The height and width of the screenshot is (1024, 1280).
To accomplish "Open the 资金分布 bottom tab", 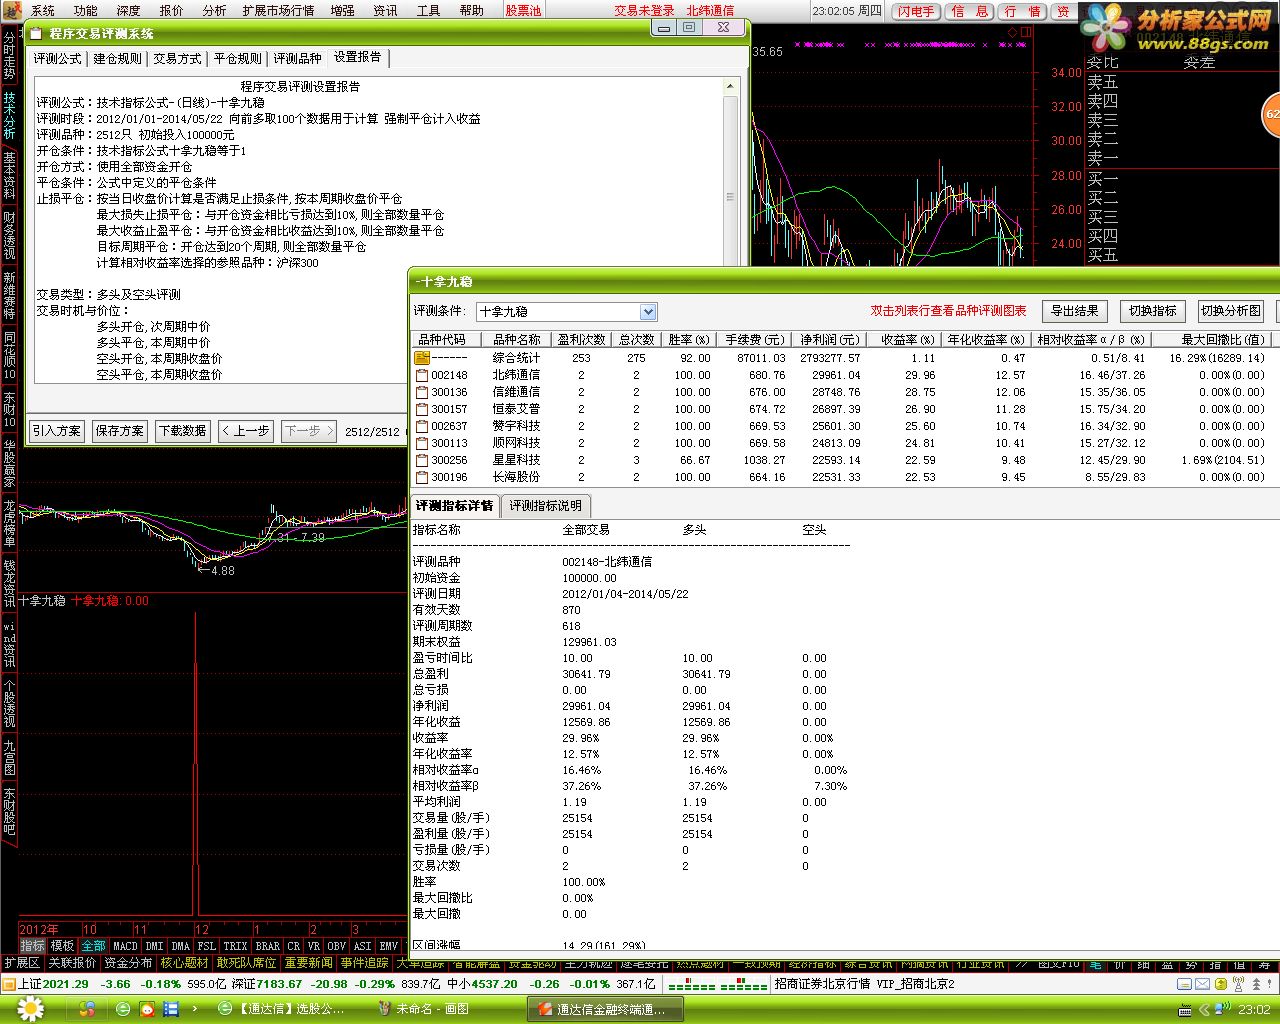I will [x=128, y=963].
